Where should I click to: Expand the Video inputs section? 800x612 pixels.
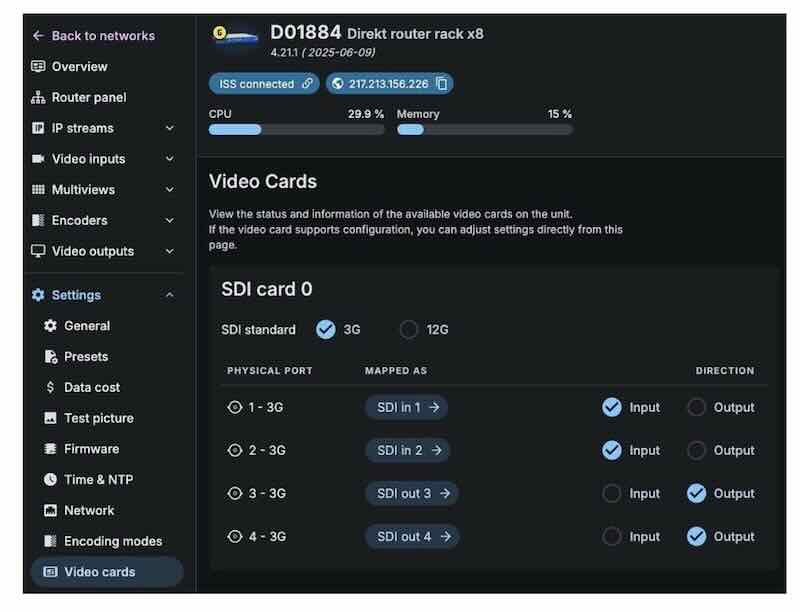pos(169,159)
